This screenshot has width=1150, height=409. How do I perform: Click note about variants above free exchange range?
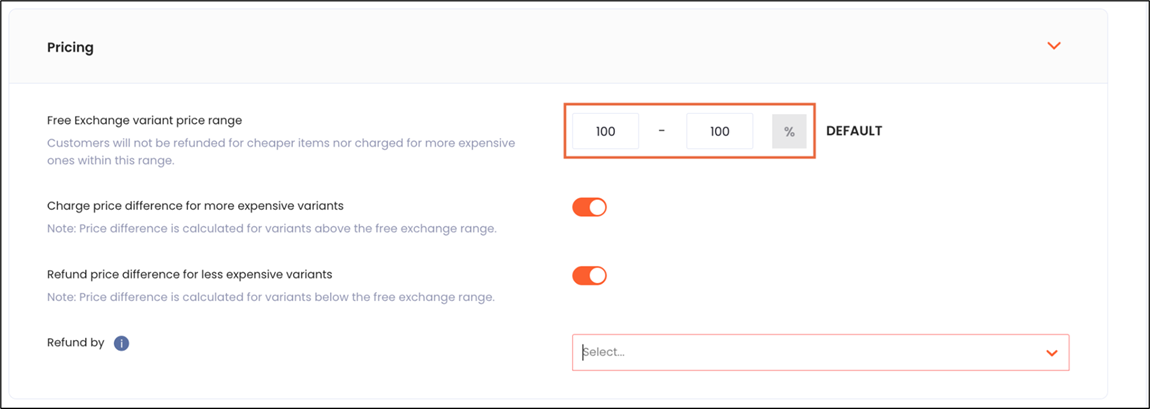pyautogui.click(x=271, y=229)
